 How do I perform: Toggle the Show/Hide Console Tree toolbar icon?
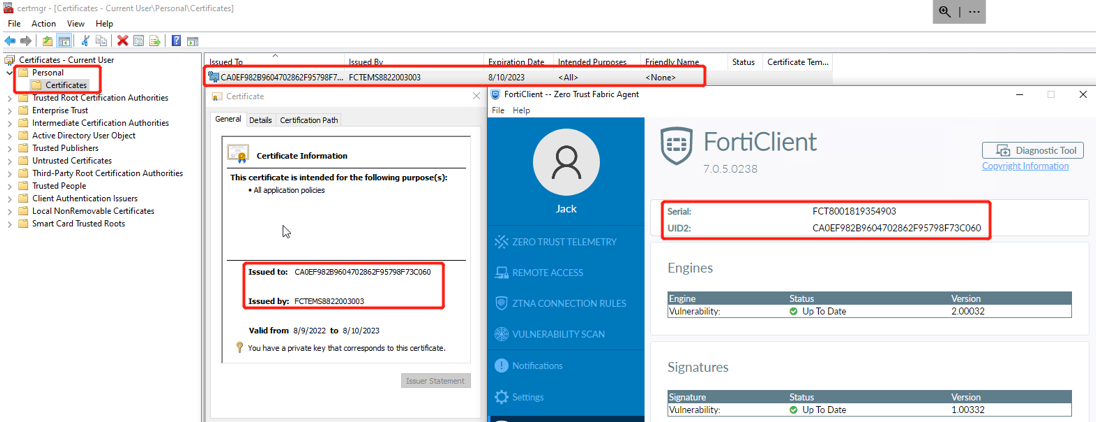[x=64, y=41]
